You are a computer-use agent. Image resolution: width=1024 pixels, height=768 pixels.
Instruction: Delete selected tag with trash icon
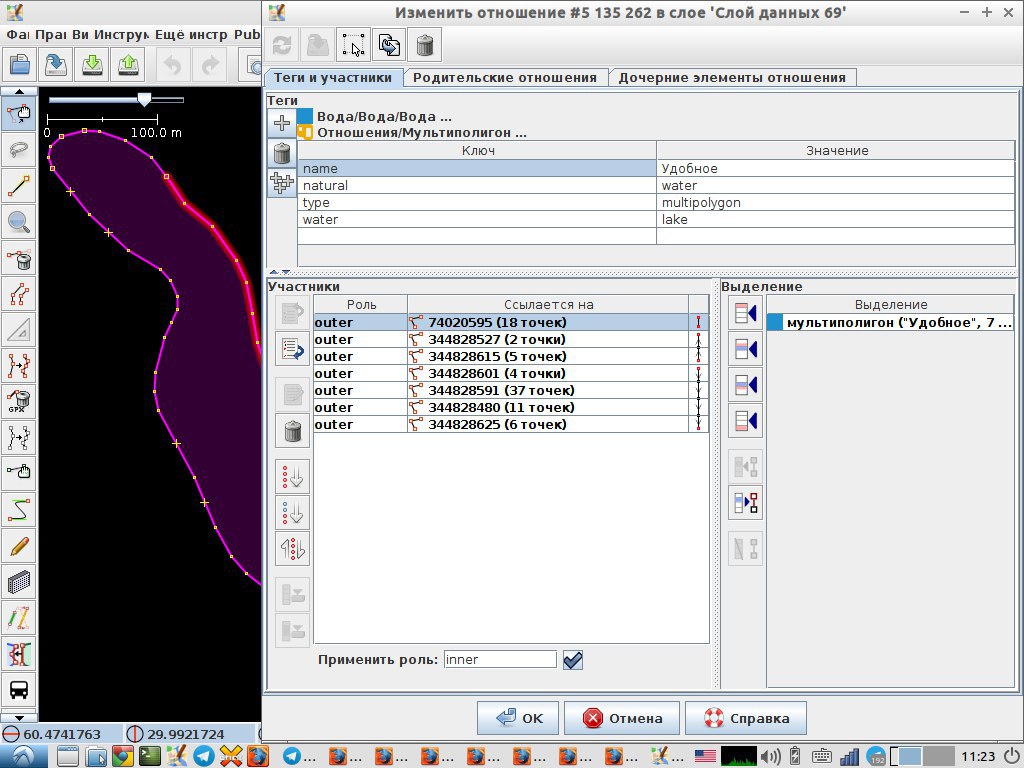[x=282, y=153]
